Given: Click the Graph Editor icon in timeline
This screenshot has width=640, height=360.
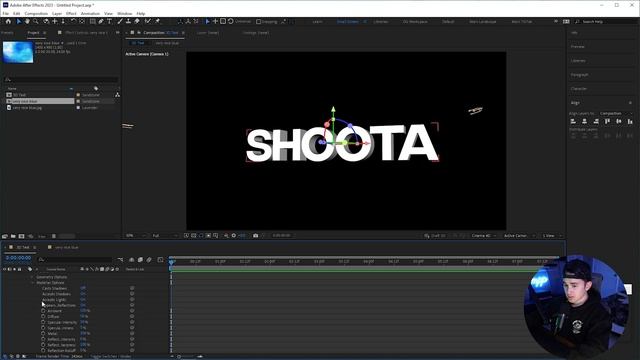Looking at the screenshot, I should point(160,260).
